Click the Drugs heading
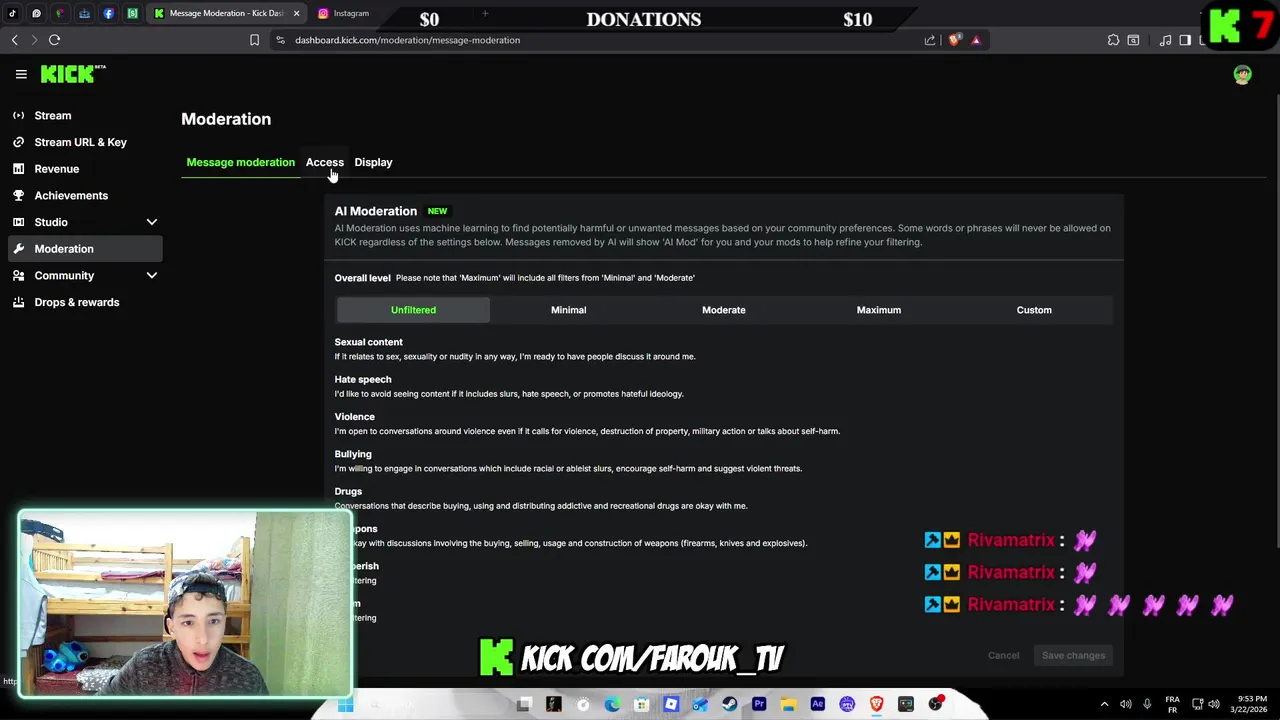Viewport: 1280px width, 720px height. coord(348,491)
